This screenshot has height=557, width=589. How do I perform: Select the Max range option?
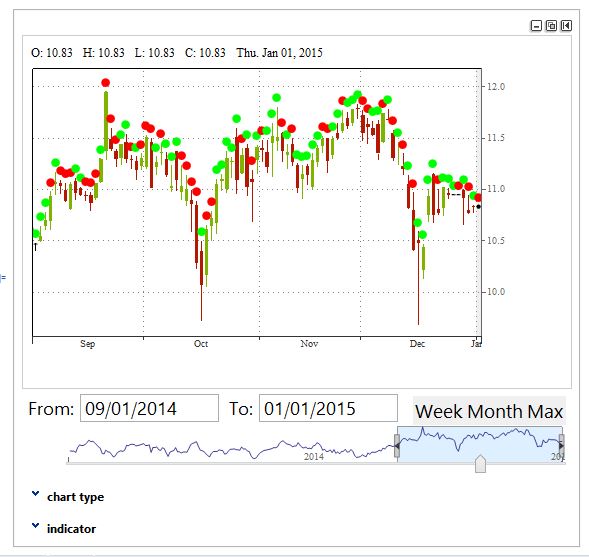click(545, 411)
